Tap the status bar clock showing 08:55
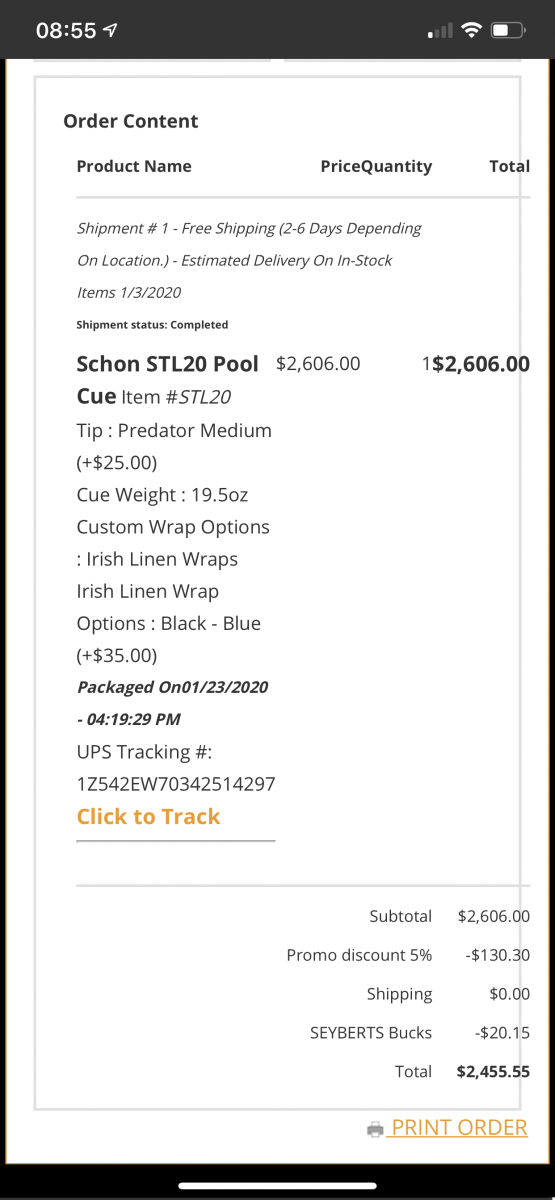555x1200 pixels. click(x=66, y=30)
